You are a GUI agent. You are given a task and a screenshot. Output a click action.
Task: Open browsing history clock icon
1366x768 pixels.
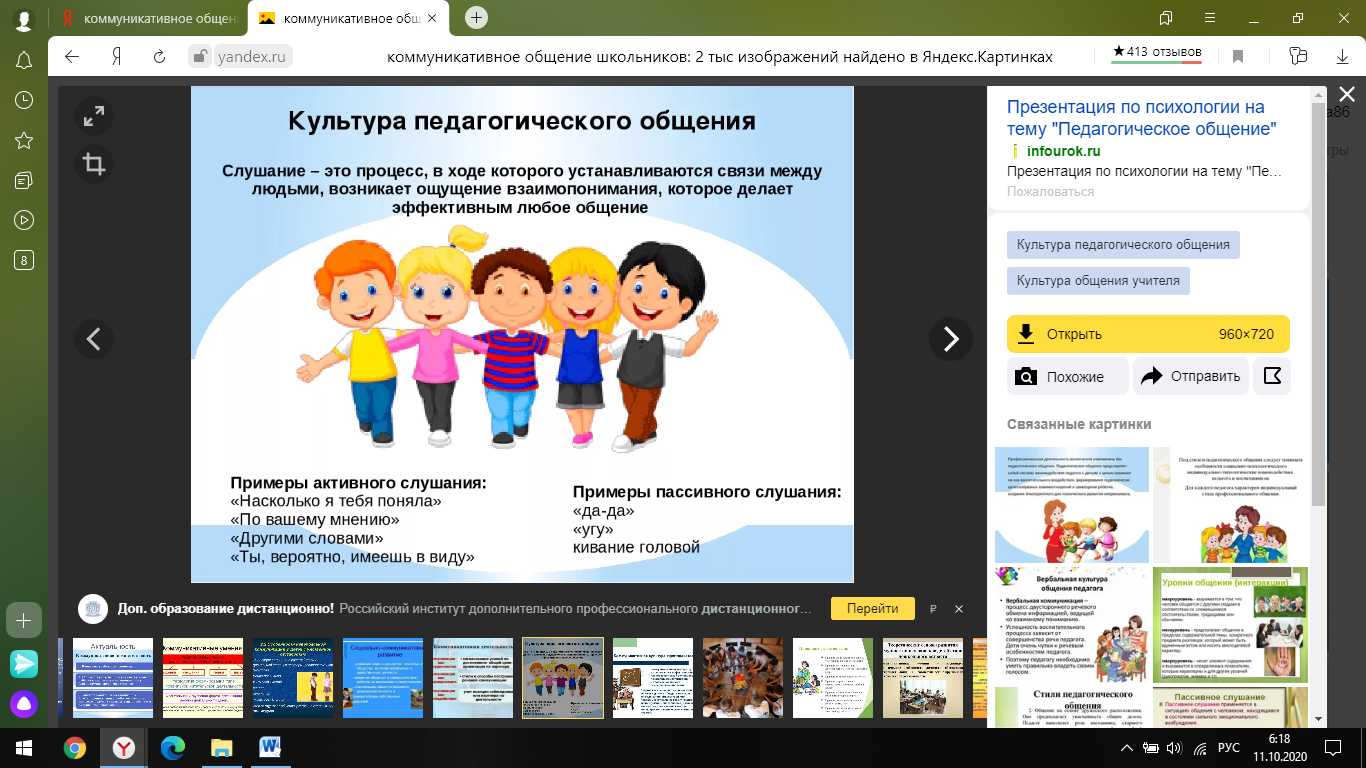pyautogui.click(x=24, y=100)
